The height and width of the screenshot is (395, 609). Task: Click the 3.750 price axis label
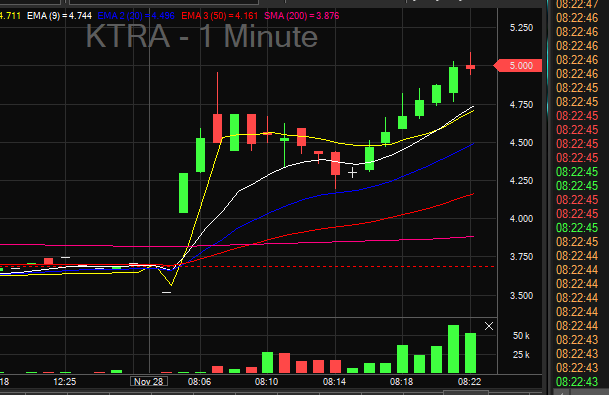(521, 257)
